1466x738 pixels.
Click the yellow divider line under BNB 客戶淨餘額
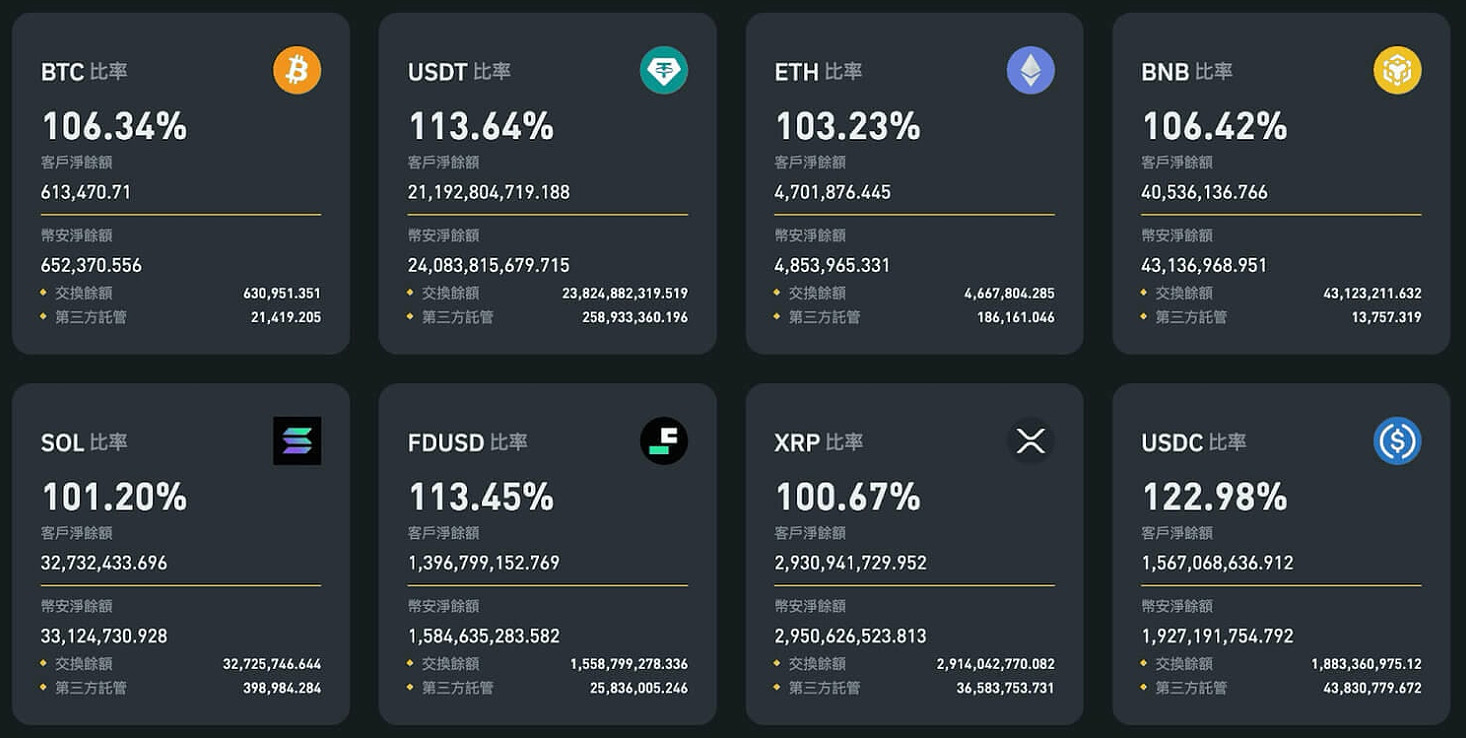tap(1282, 212)
